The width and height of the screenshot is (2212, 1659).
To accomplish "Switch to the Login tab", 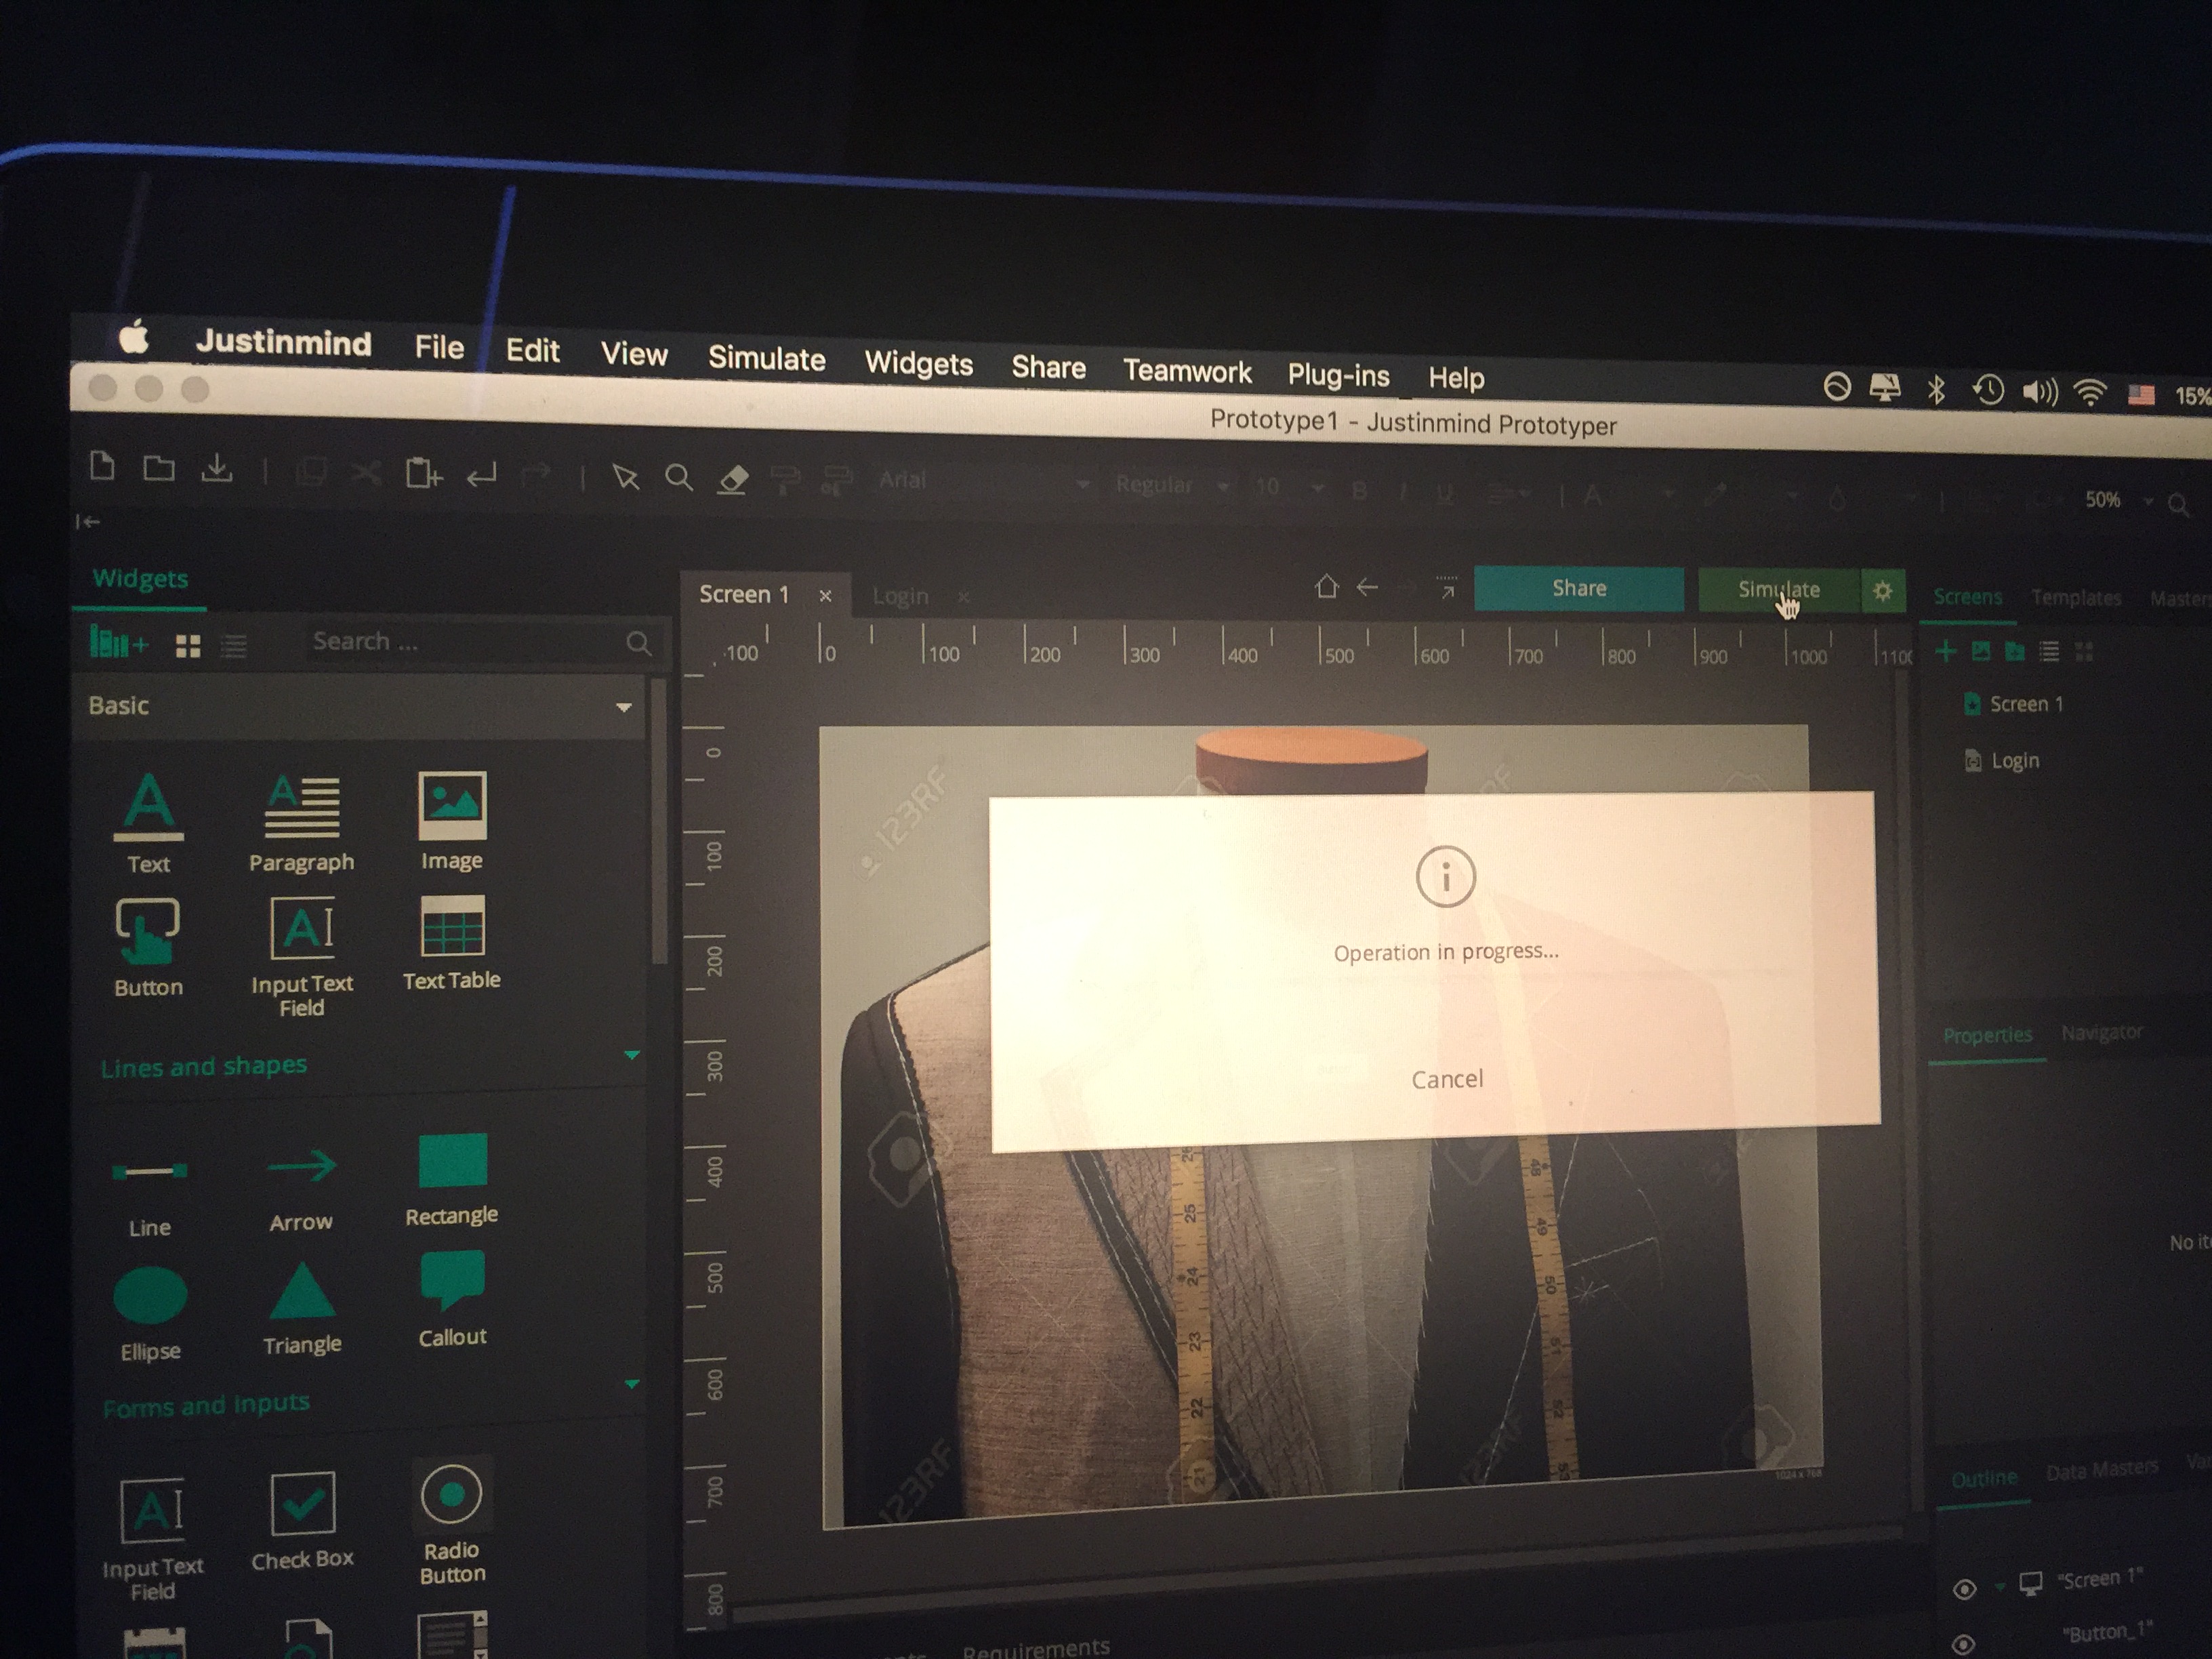I will point(900,597).
